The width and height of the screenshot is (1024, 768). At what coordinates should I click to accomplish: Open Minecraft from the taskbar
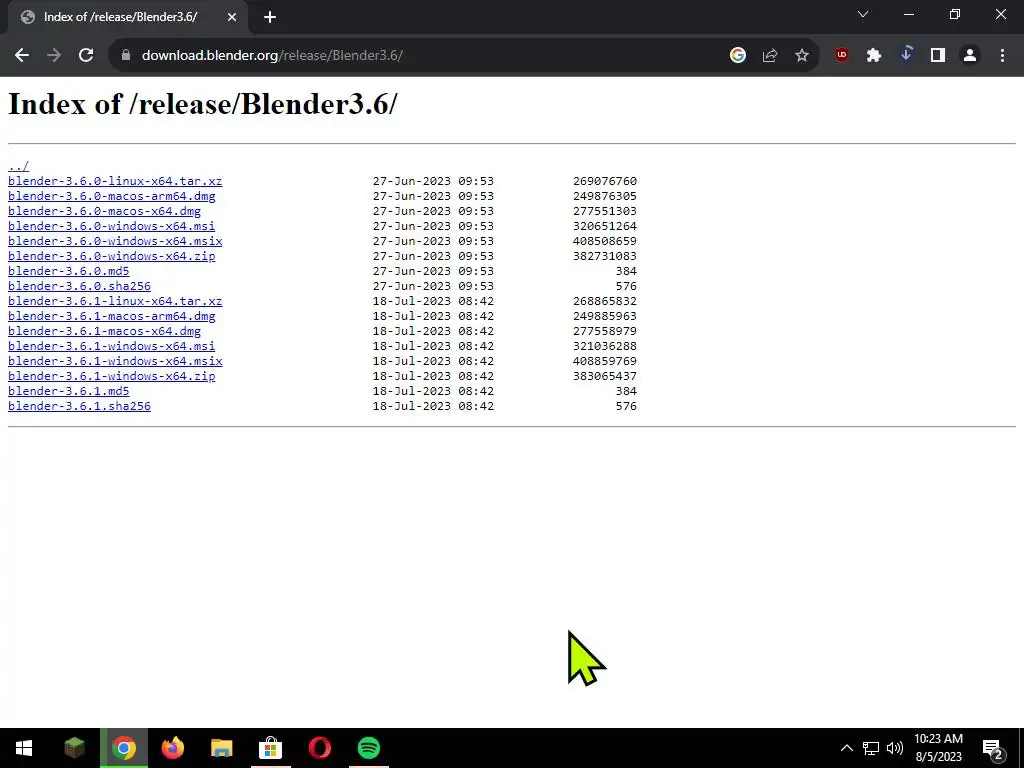coord(74,748)
